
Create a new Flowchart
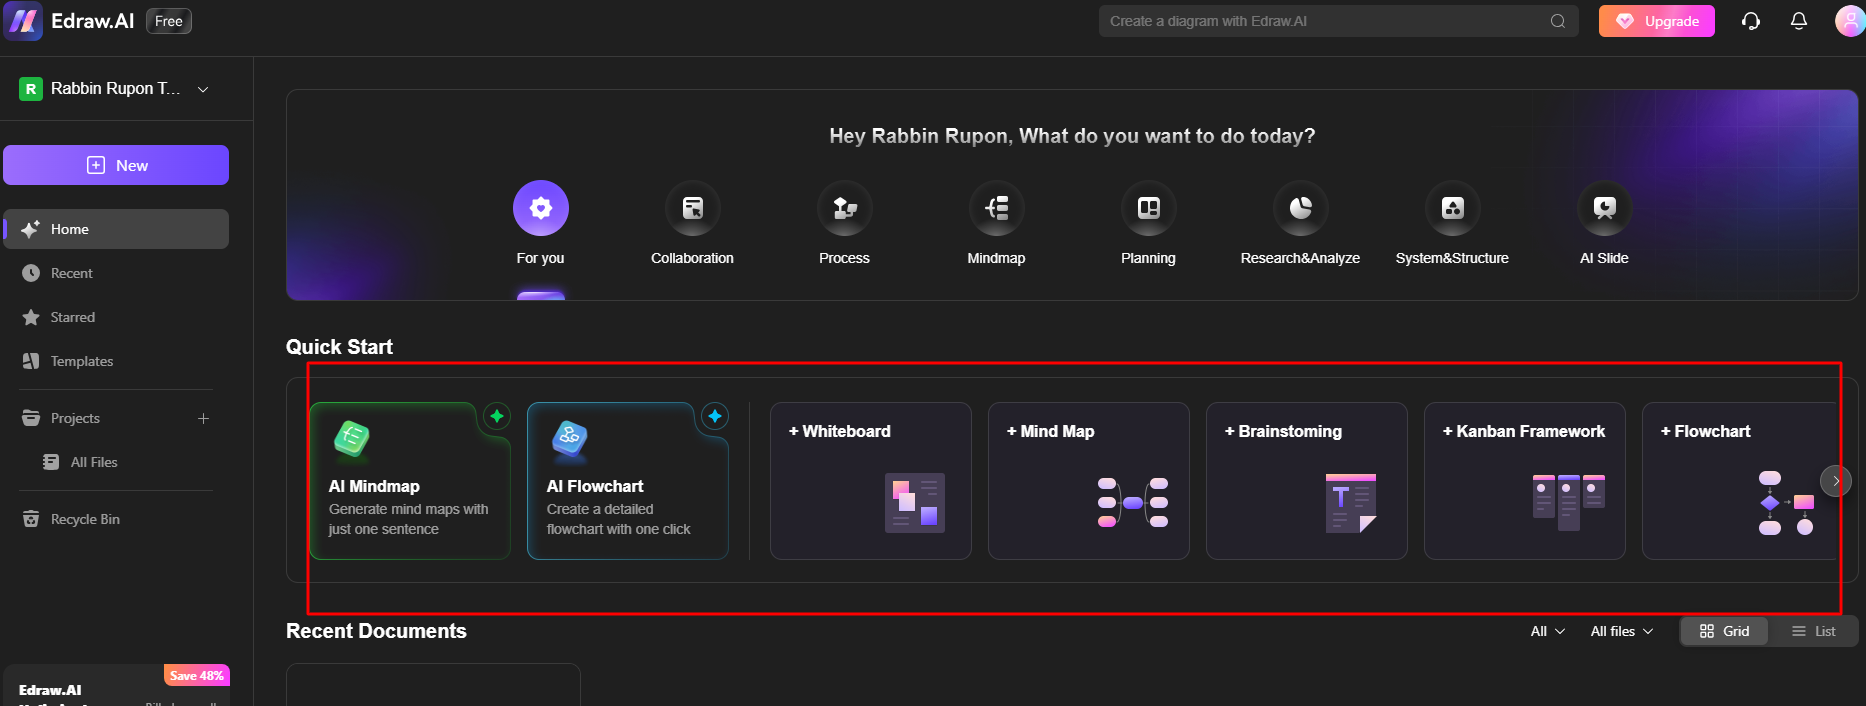[x=1741, y=481]
